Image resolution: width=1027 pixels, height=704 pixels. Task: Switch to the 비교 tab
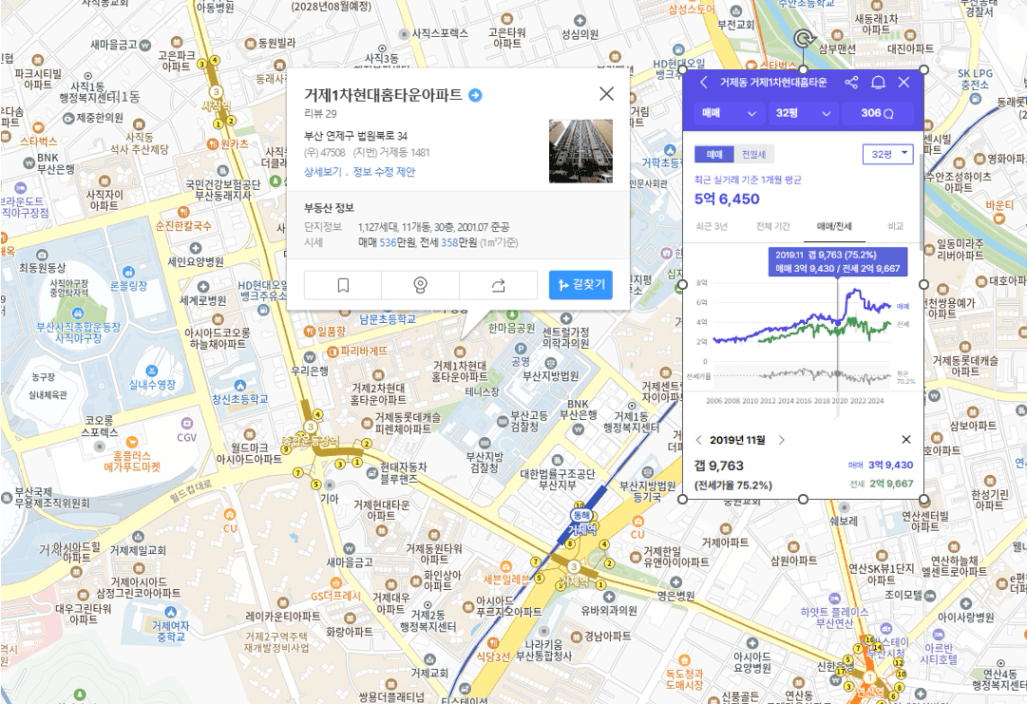tap(895, 227)
